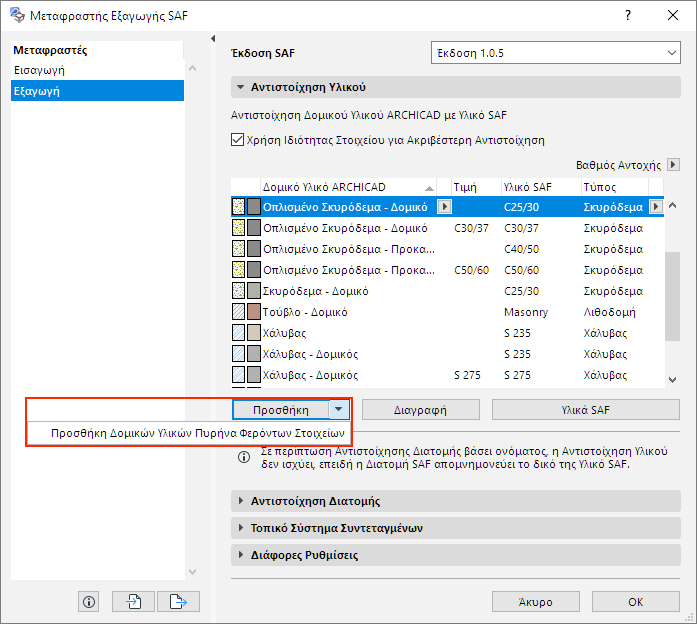Image resolution: width=697 pixels, height=624 pixels.
Task: Click the arrow button after Οπλισμένο Σκυρόδεμα - Δομικό selected row
Action: (444, 207)
